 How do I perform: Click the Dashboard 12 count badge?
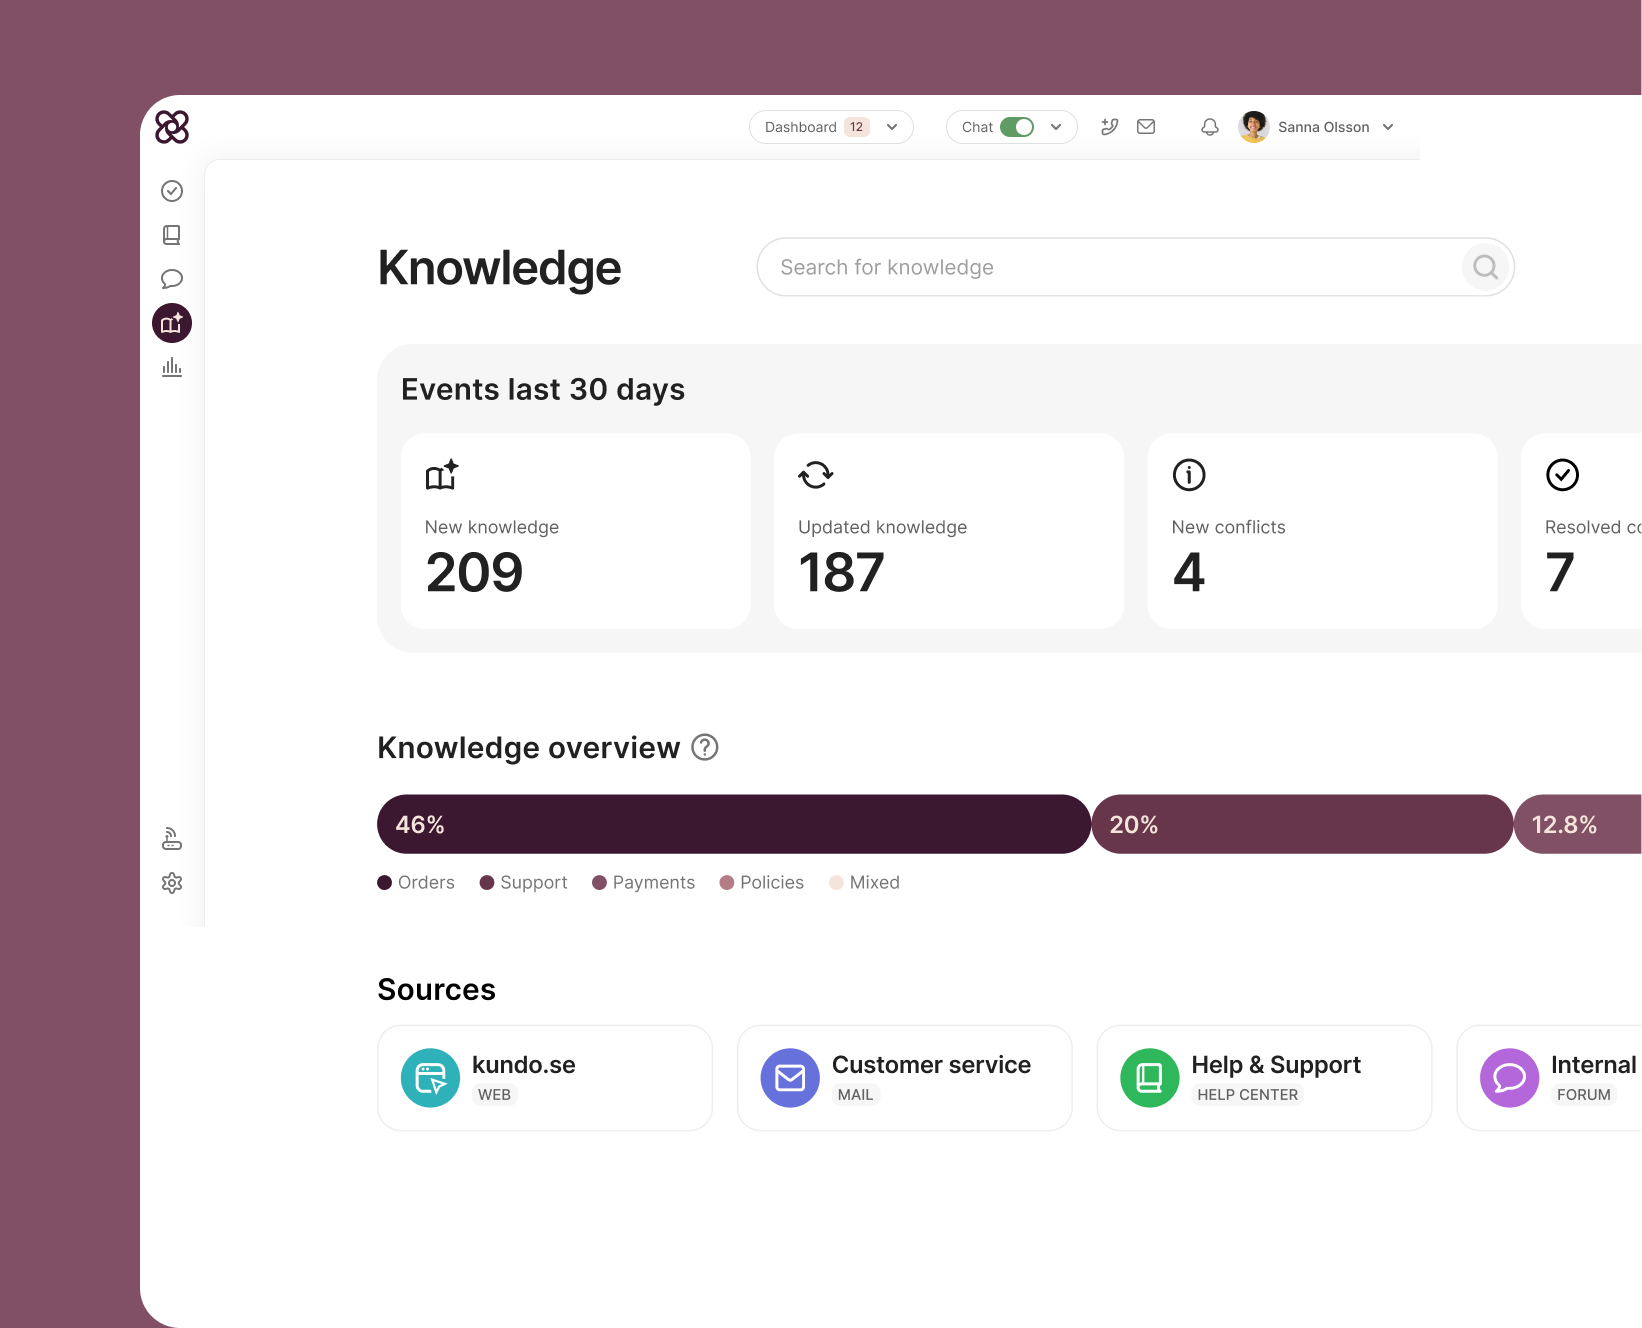point(857,127)
